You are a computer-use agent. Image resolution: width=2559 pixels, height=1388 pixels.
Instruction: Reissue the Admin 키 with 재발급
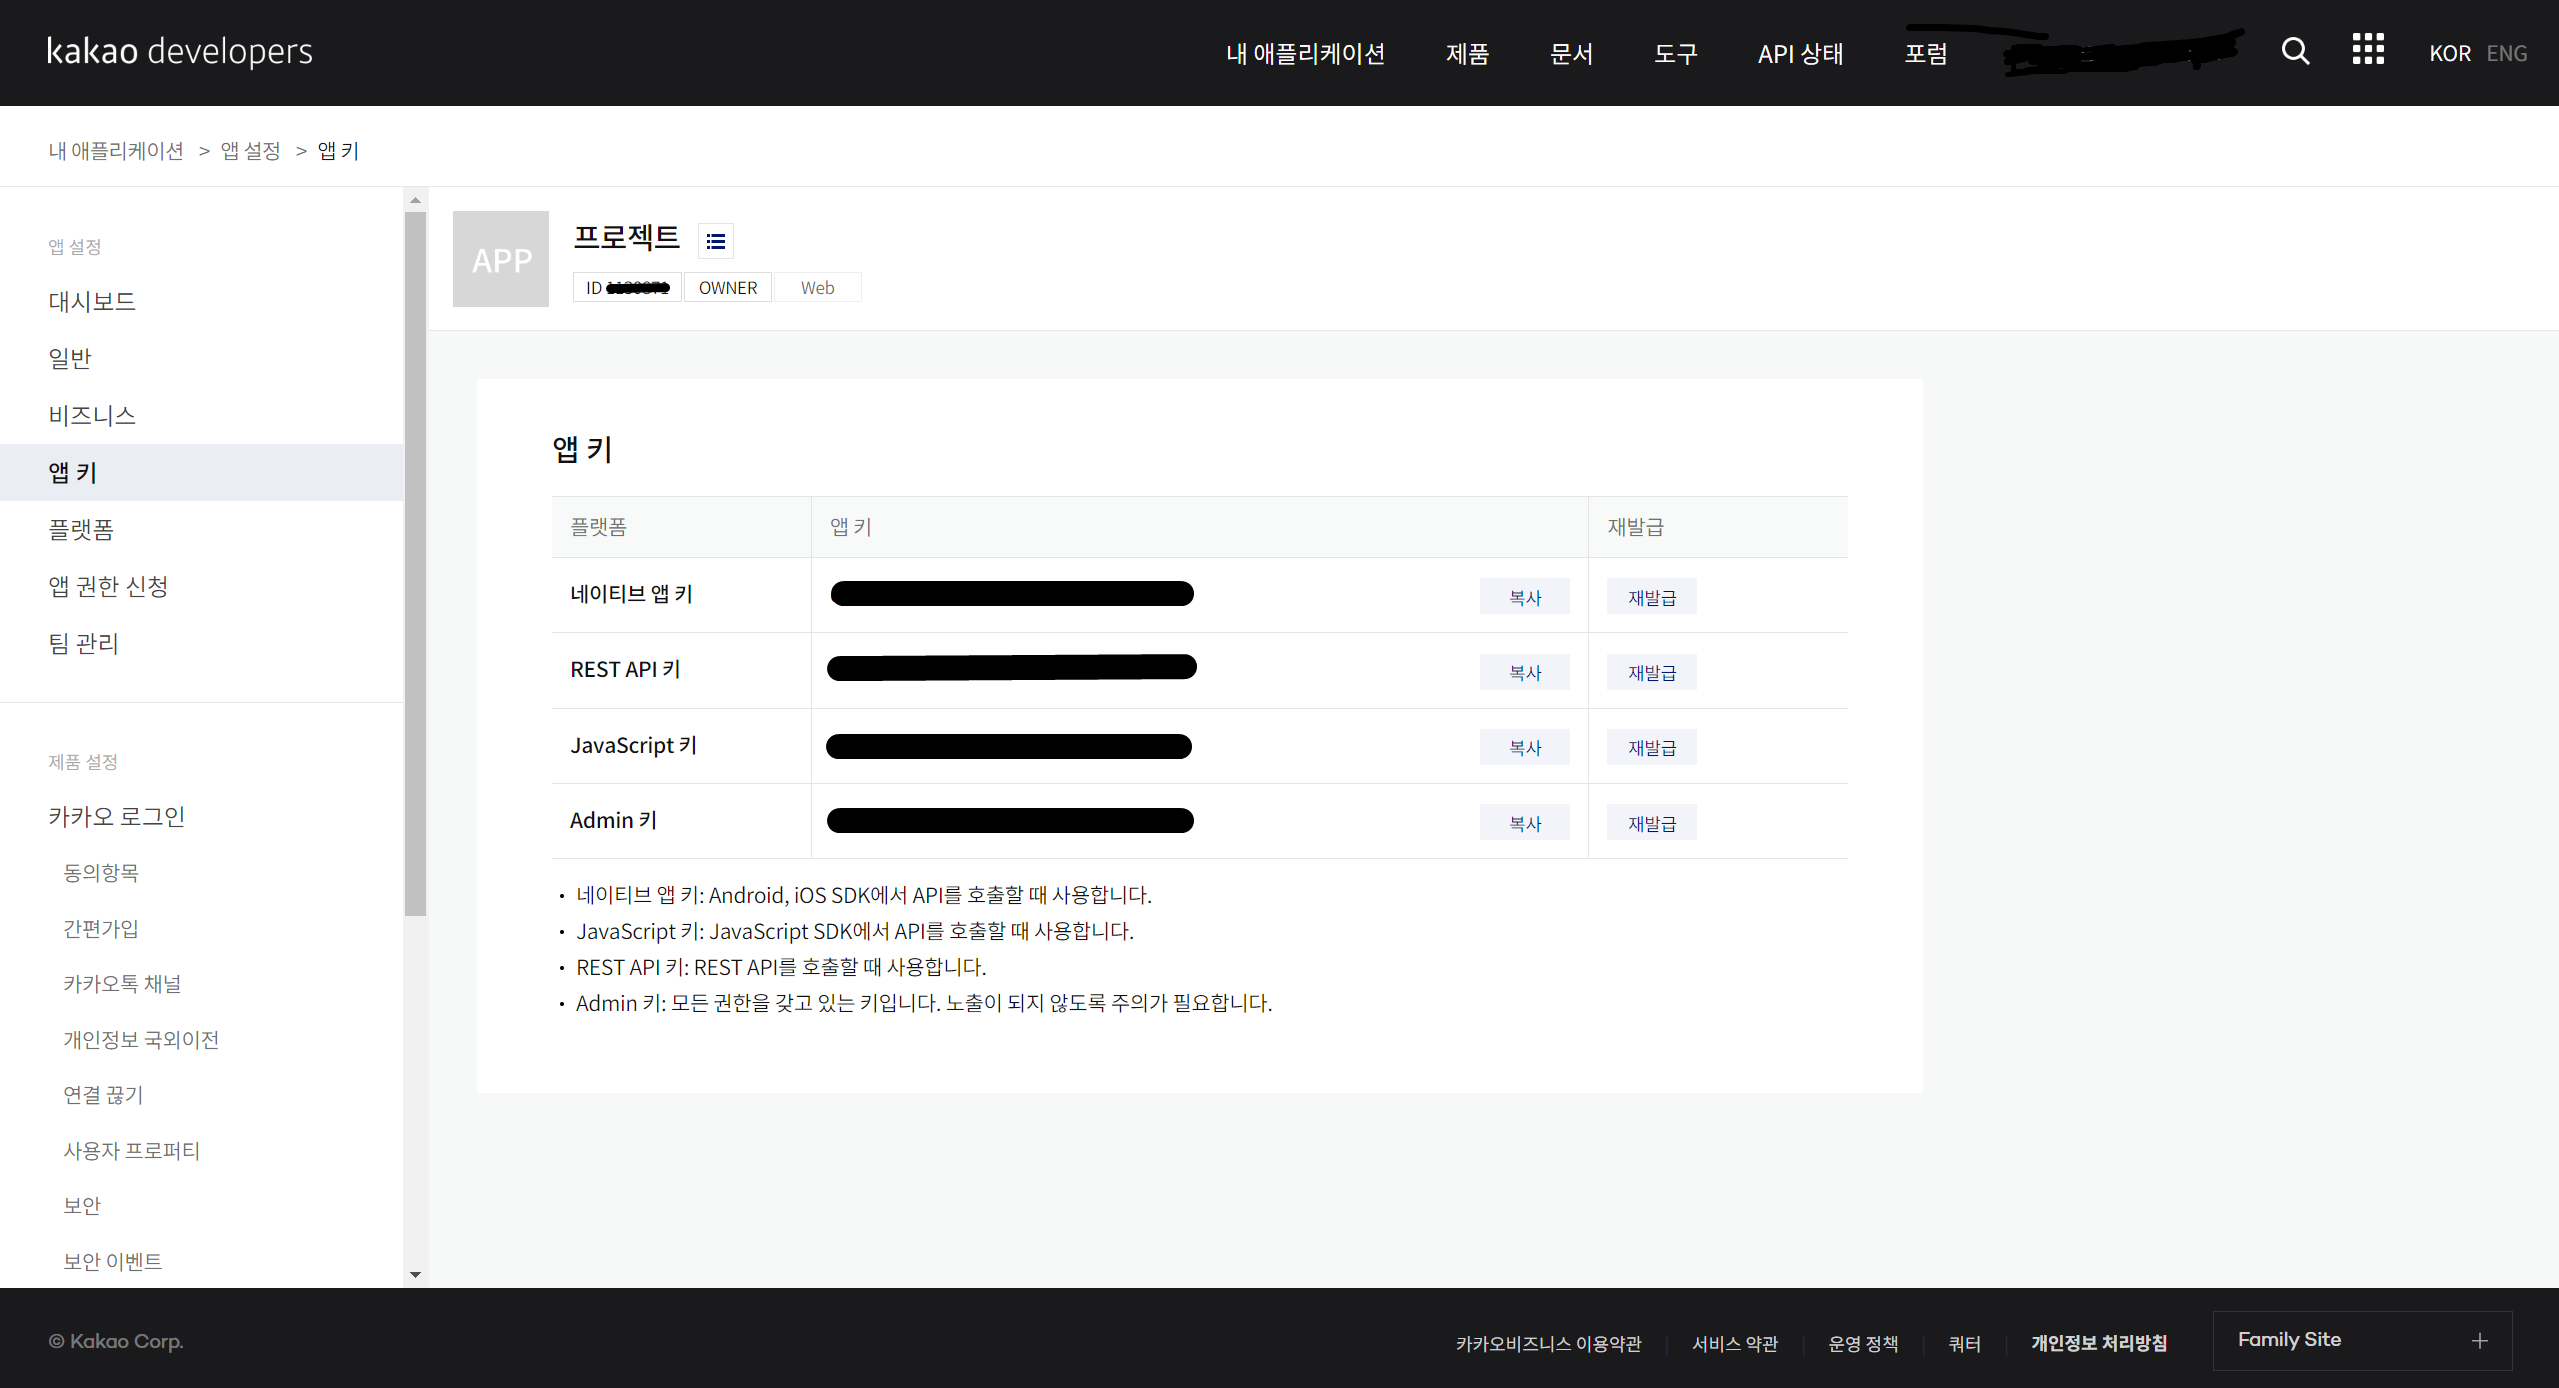point(1651,824)
